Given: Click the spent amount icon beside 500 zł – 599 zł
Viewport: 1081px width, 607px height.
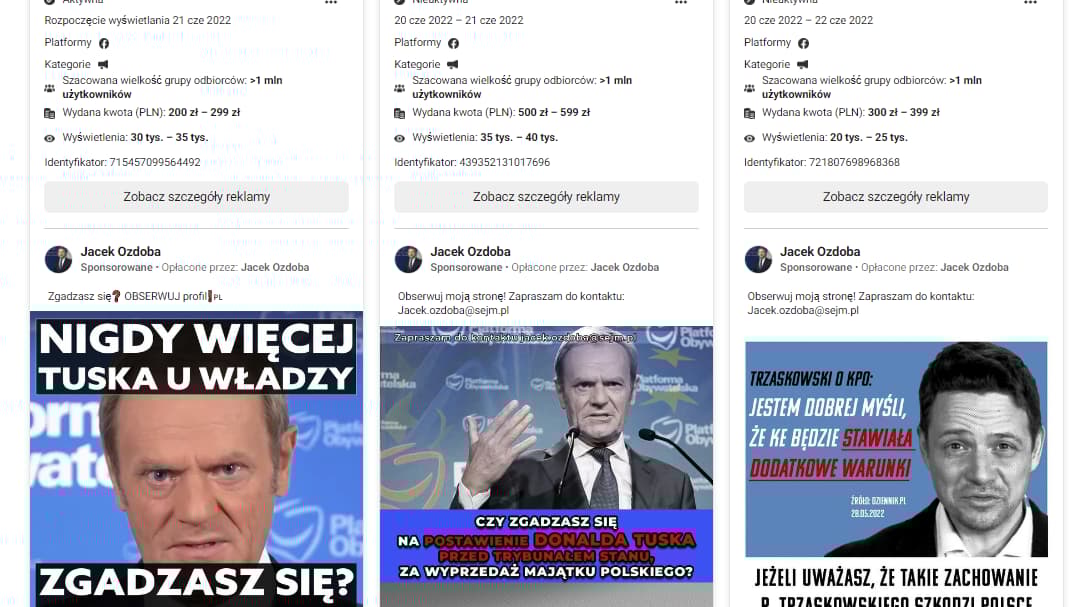Looking at the screenshot, I should point(399,113).
